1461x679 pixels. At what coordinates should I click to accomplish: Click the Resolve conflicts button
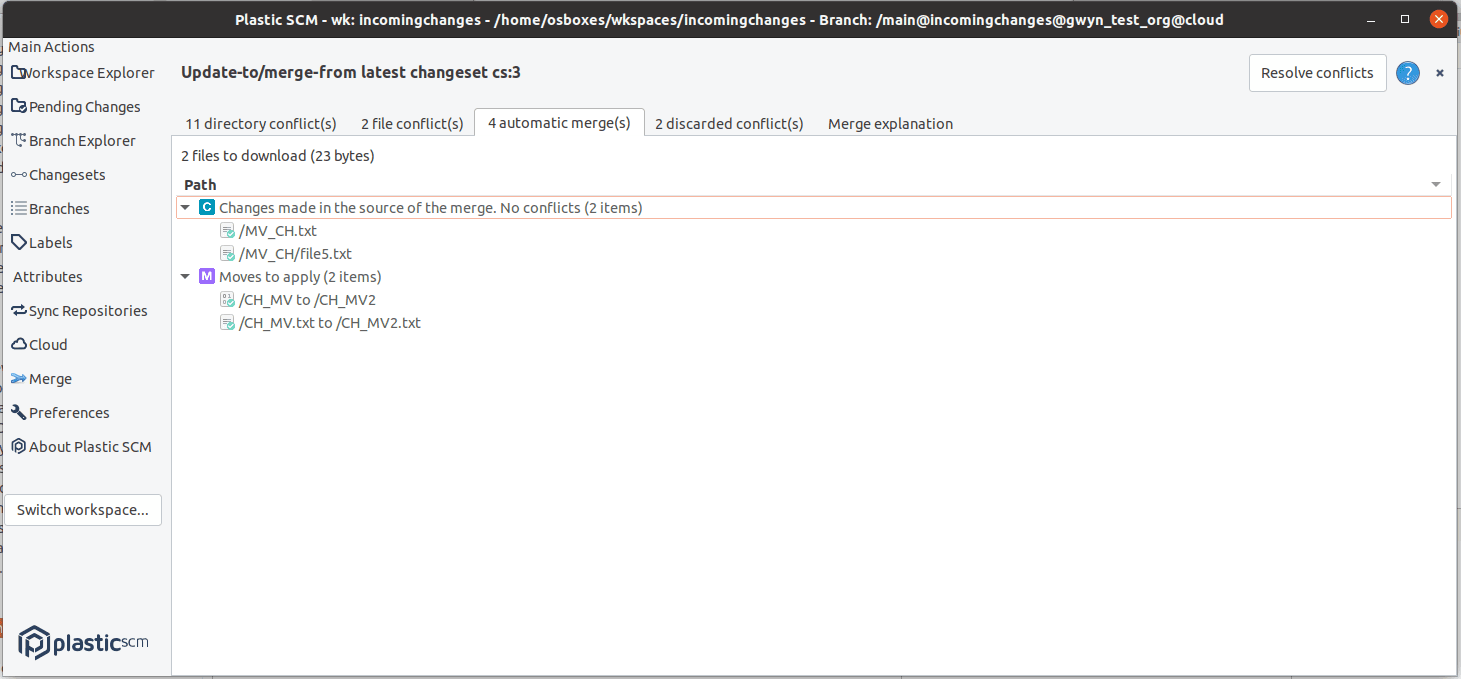(1317, 73)
